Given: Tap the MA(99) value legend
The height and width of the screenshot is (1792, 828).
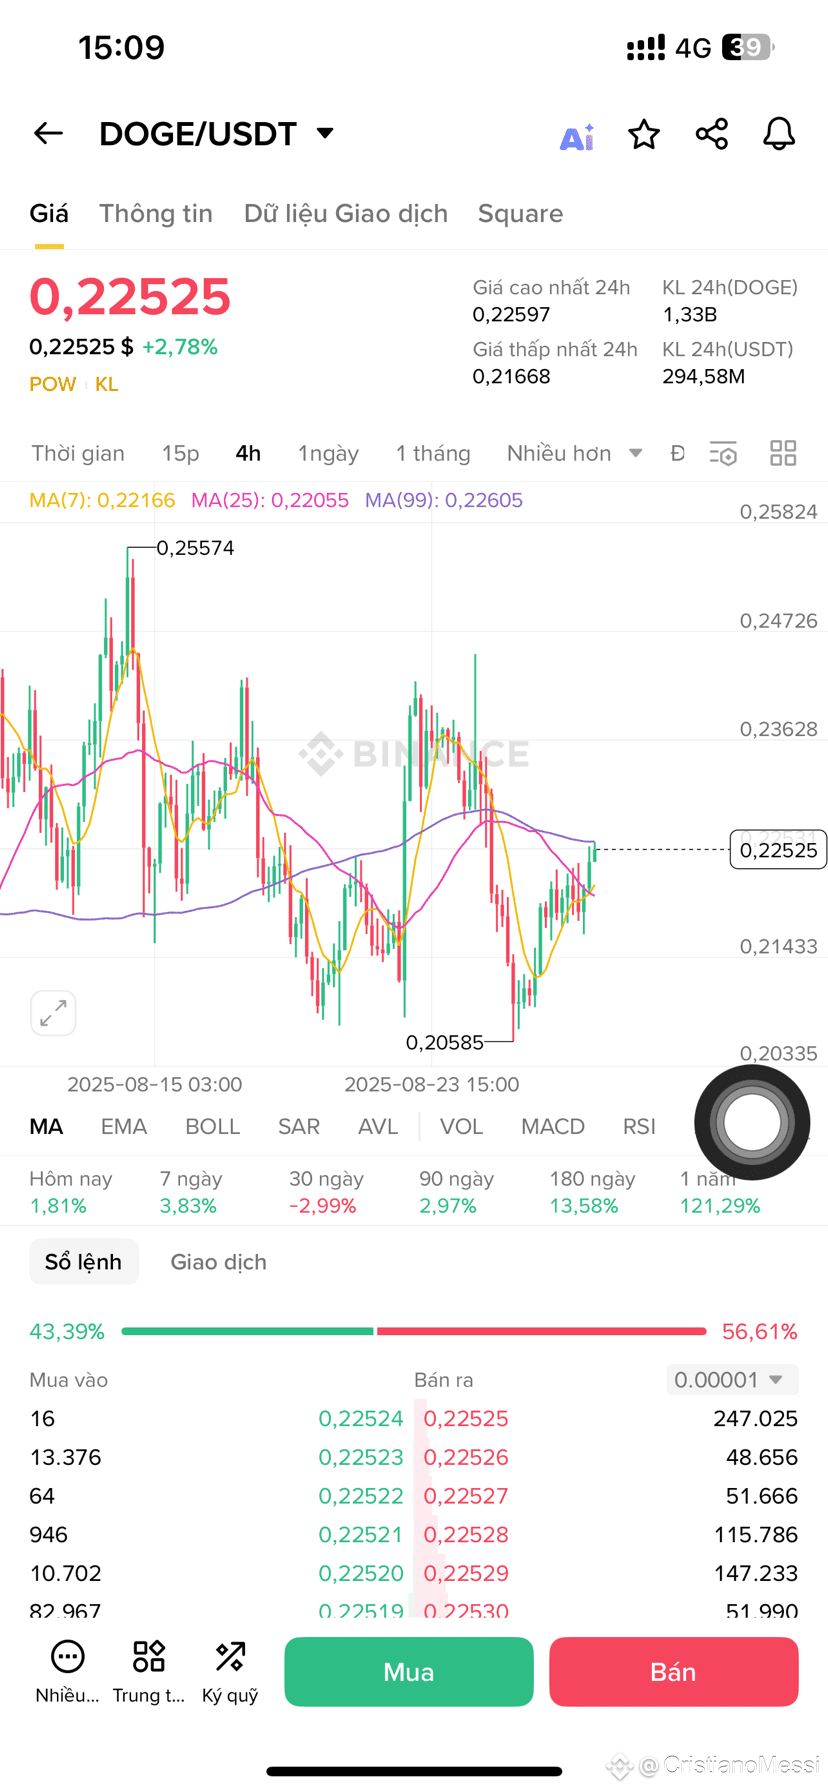Looking at the screenshot, I should pos(444,501).
